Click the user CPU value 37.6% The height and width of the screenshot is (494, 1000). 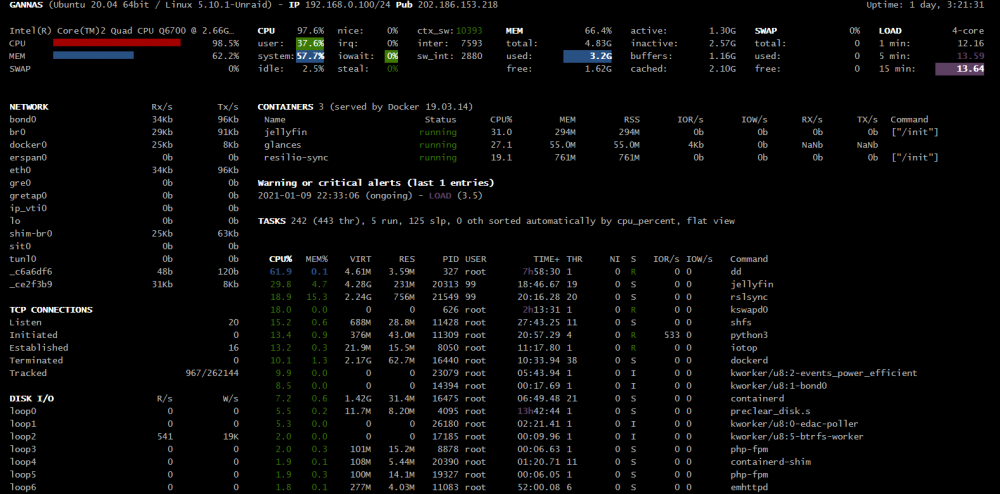click(310, 43)
